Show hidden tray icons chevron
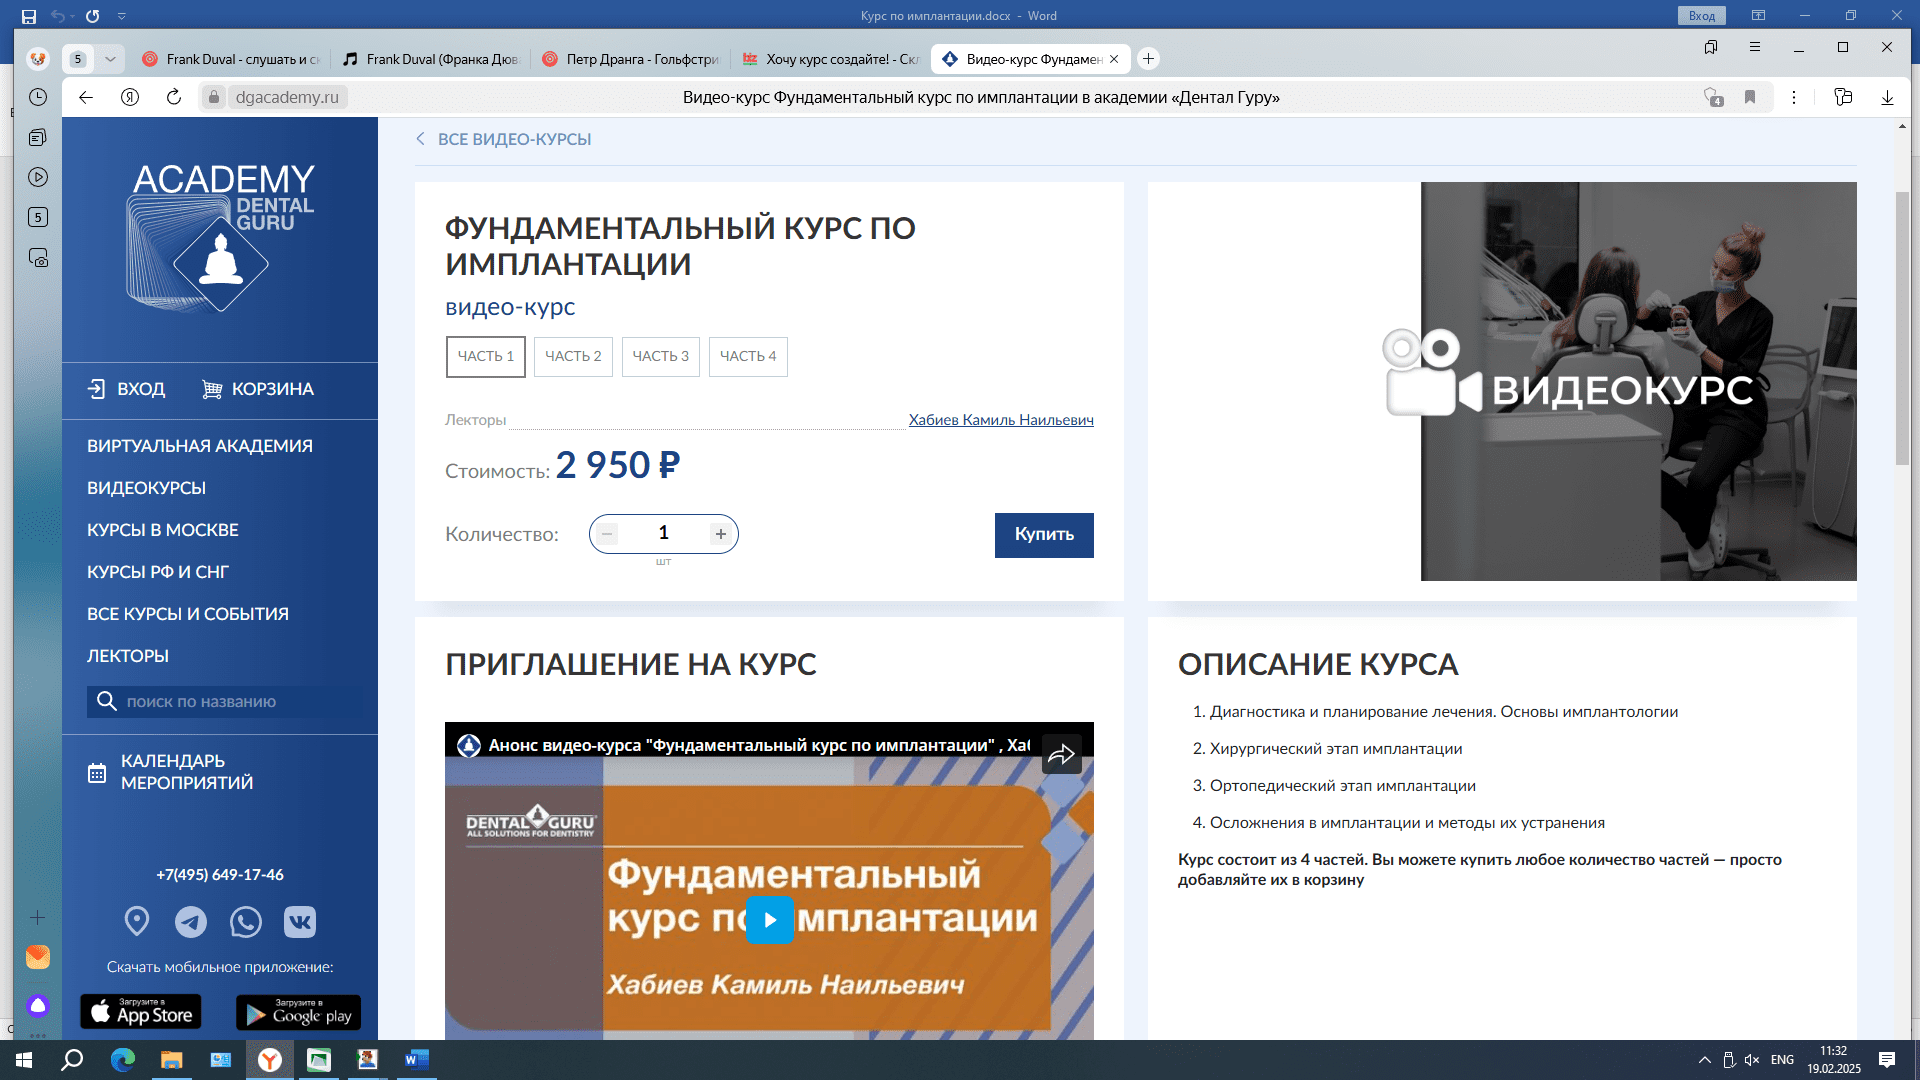 pos(1704,1060)
